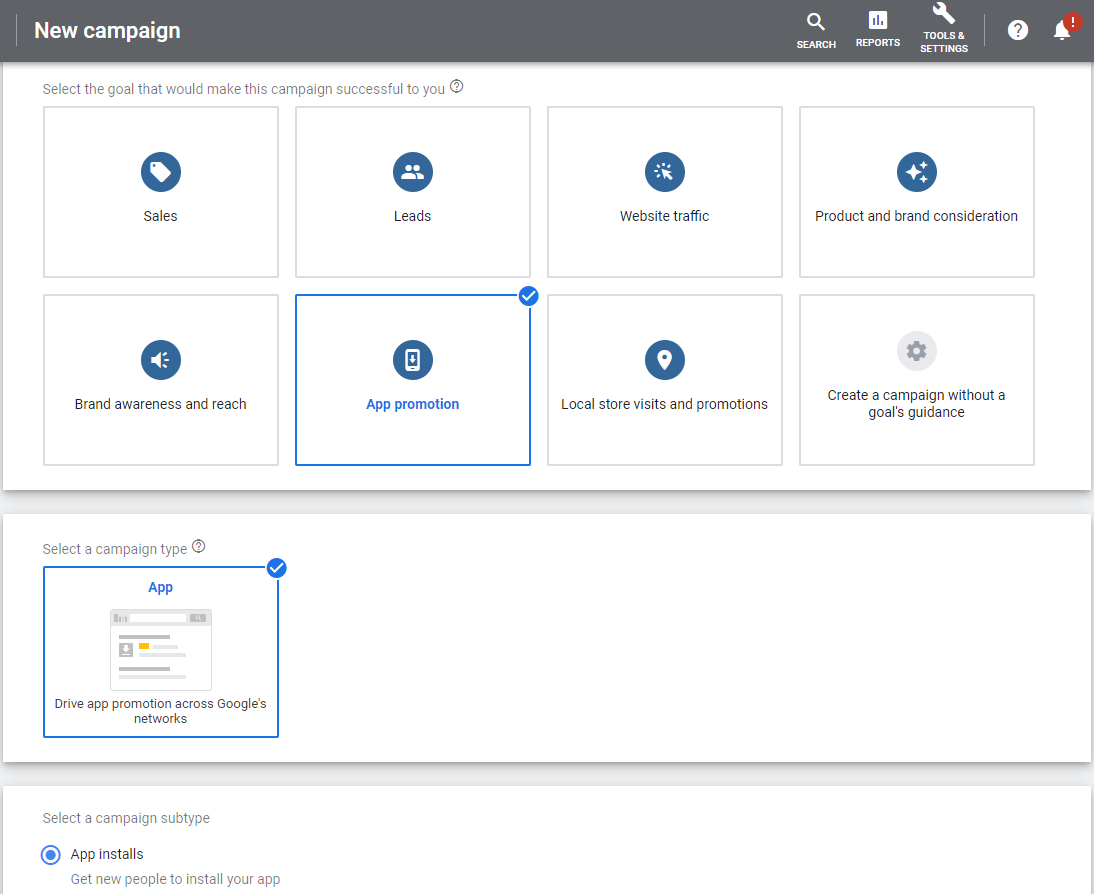Select Product and brand consideration sparkle icon
The width and height of the screenshot is (1094, 894).
pos(916,173)
